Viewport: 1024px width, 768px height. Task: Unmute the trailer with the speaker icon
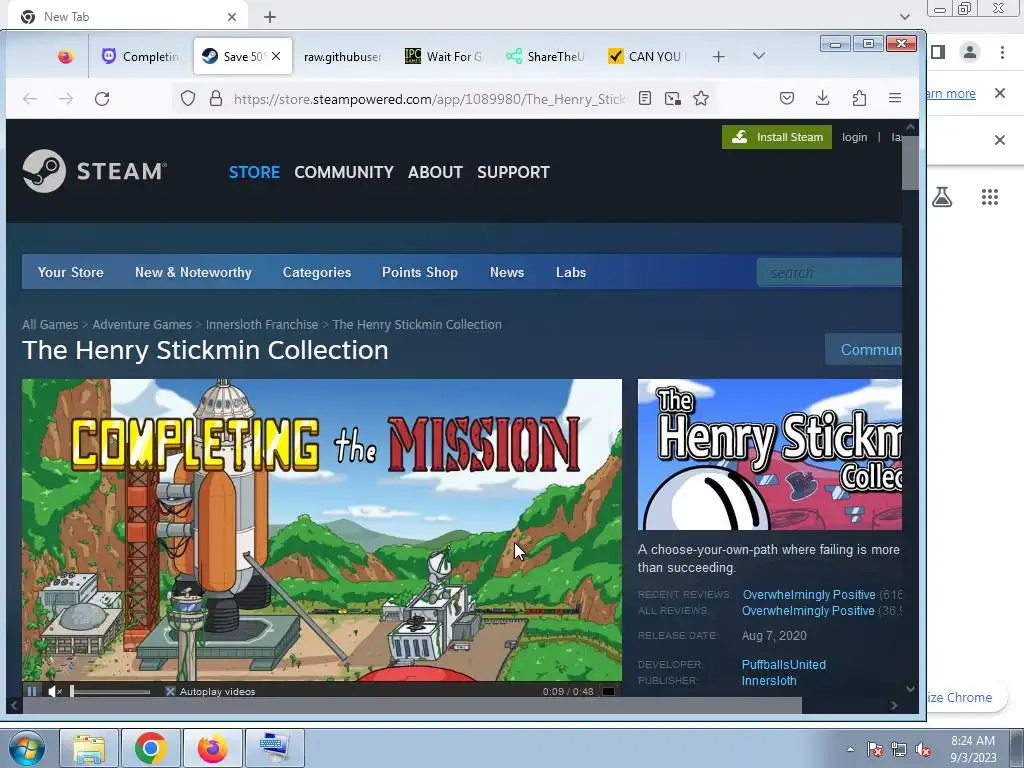coord(56,691)
